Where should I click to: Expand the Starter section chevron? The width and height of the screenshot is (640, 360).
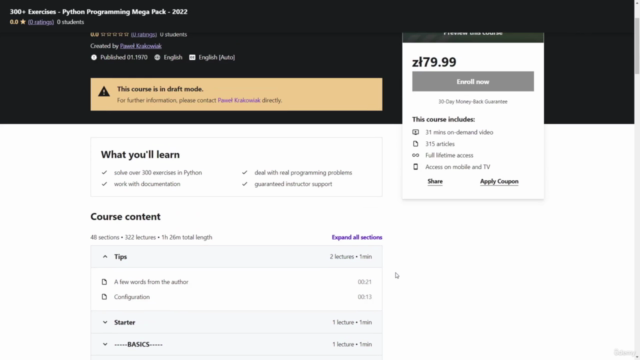coord(105,322)
